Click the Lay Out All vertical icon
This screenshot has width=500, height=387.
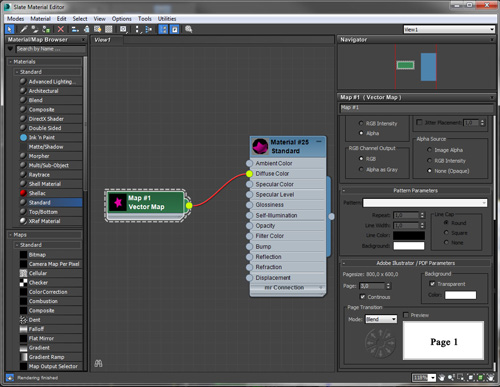138,29
